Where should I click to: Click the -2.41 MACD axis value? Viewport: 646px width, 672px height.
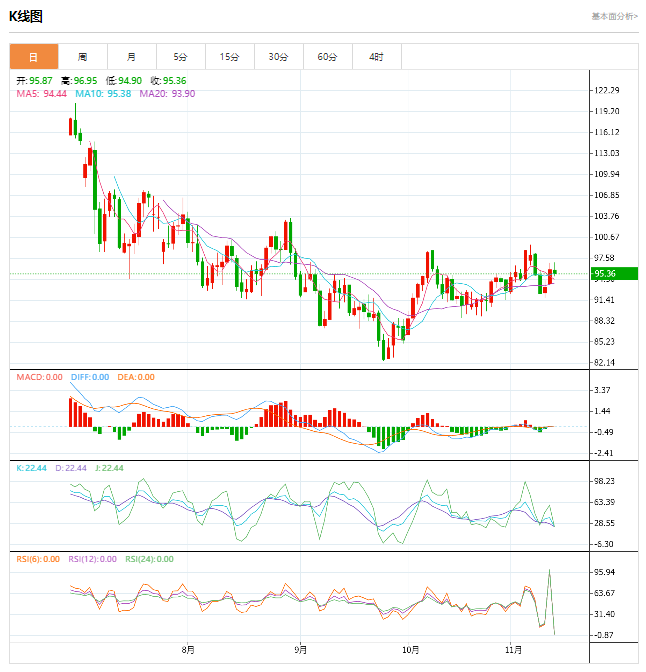(x=603, y=453)
